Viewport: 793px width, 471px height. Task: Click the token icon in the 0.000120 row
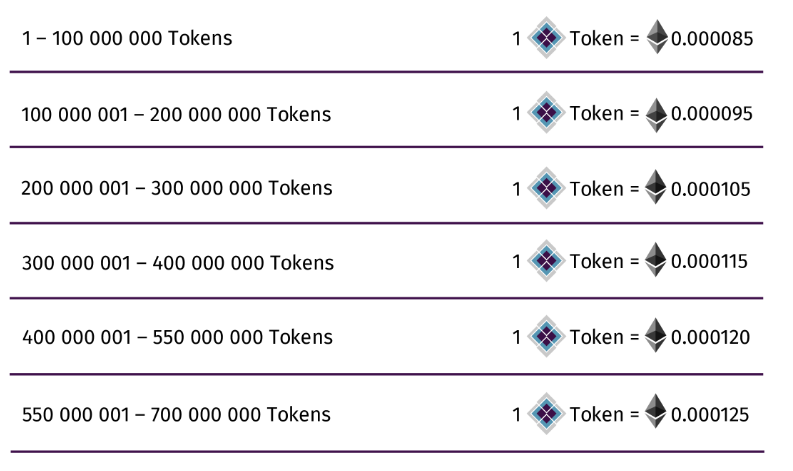point(546,338)
